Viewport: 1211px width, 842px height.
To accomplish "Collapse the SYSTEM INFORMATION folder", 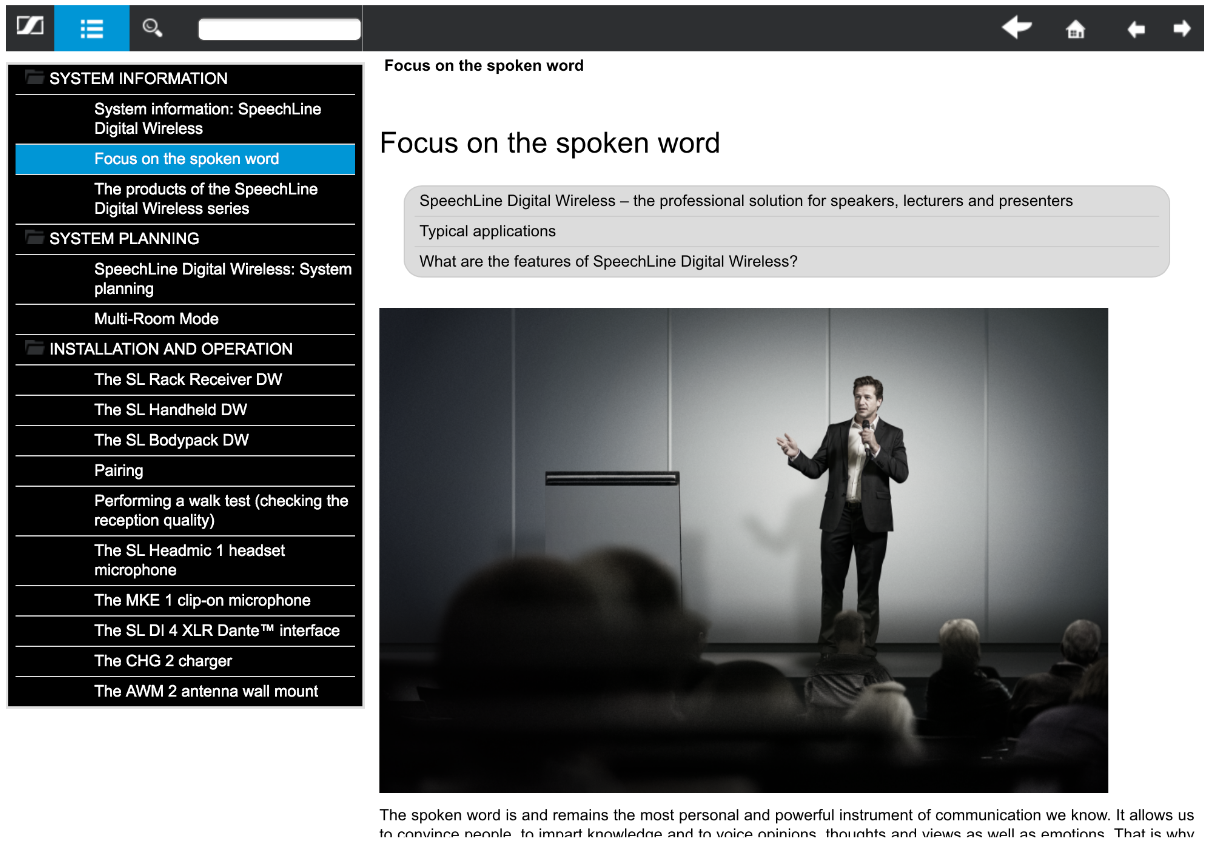I will coord(36,78).
